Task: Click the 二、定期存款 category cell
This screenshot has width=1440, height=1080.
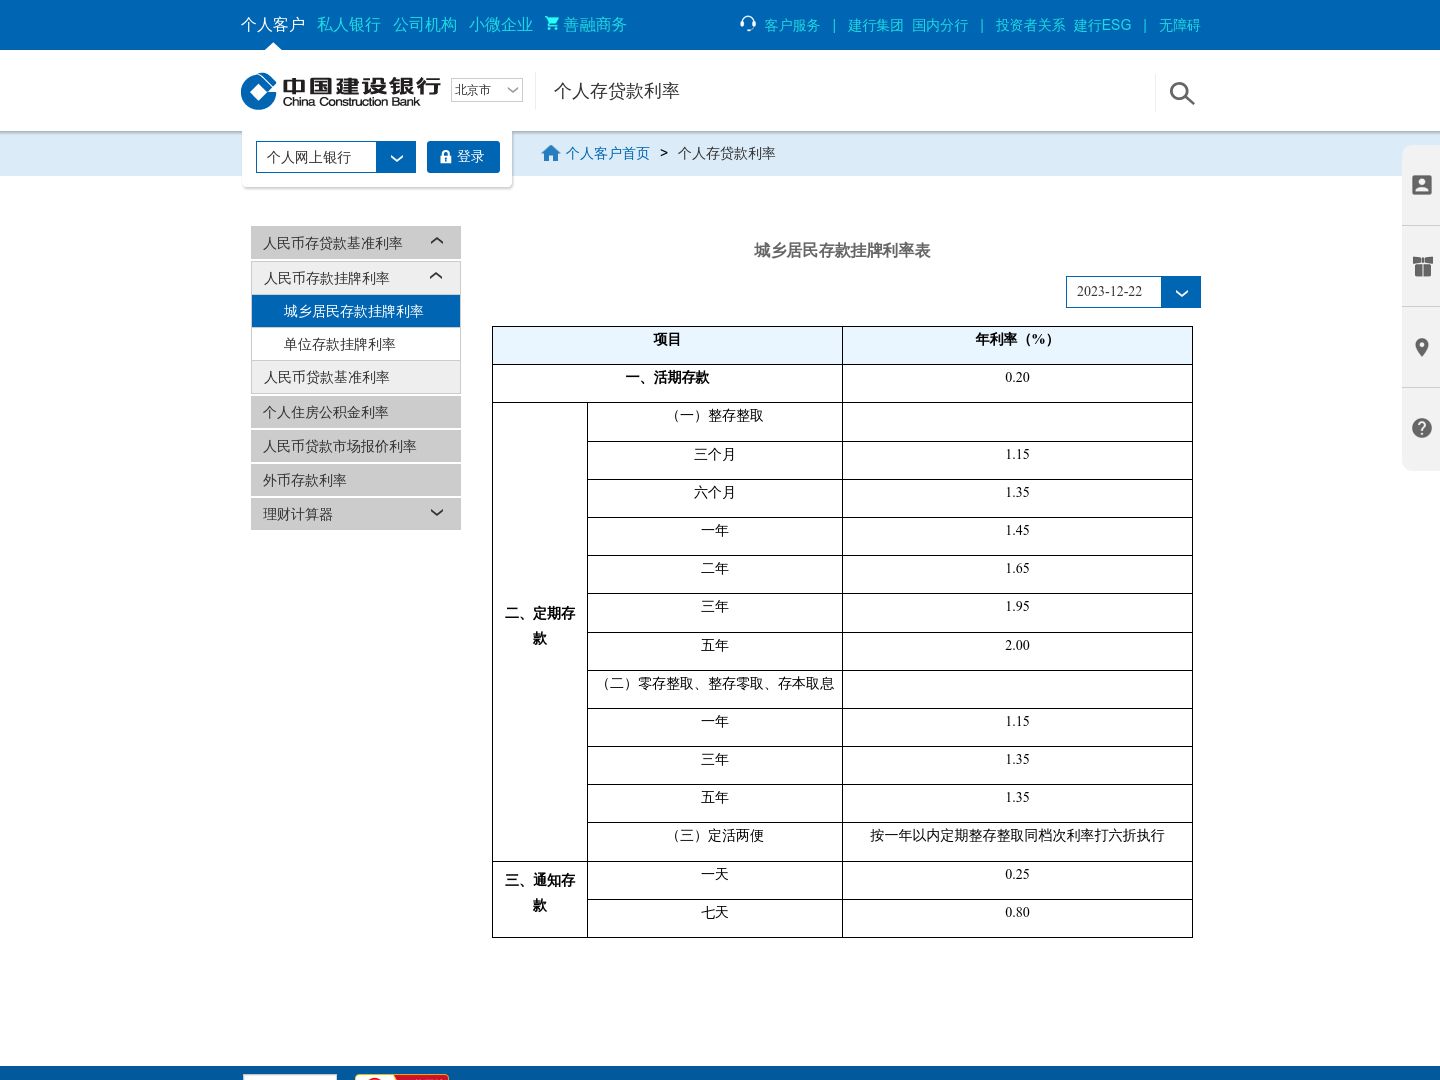Action: click(x=540, y=632)
